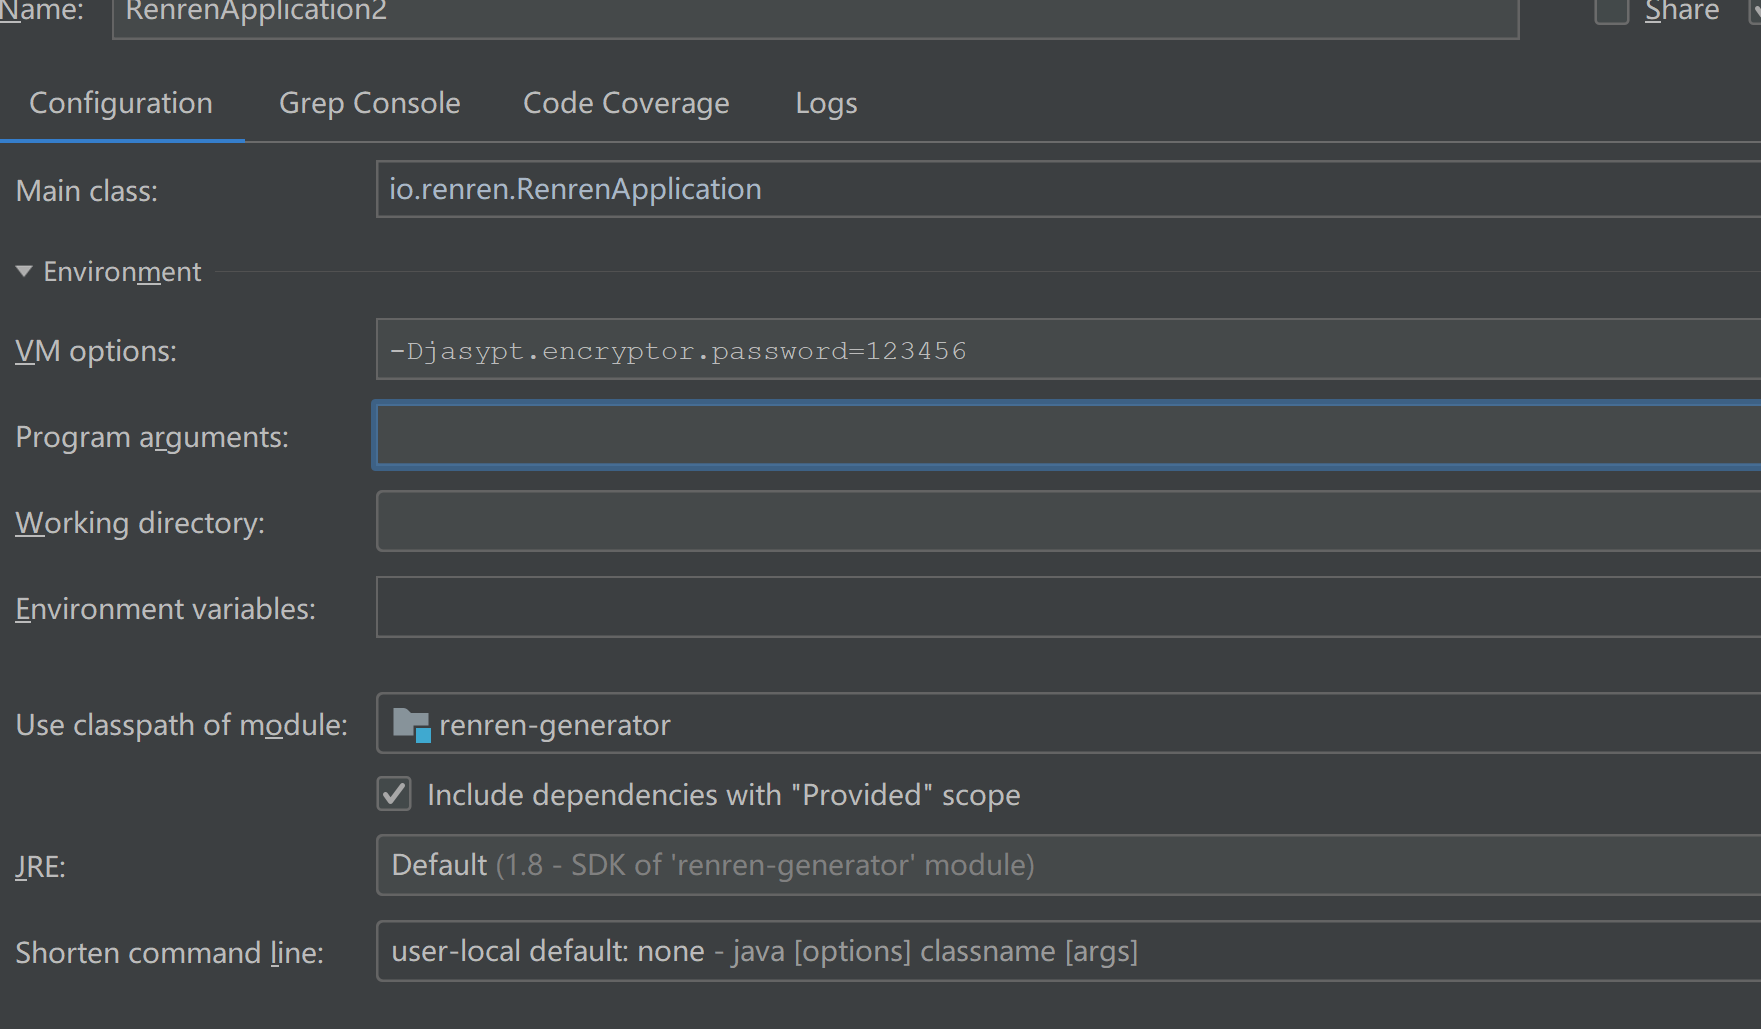Screen dimensions: 1761x1029
Task: Click the Environment section label
Action: [x=122, y=272]
